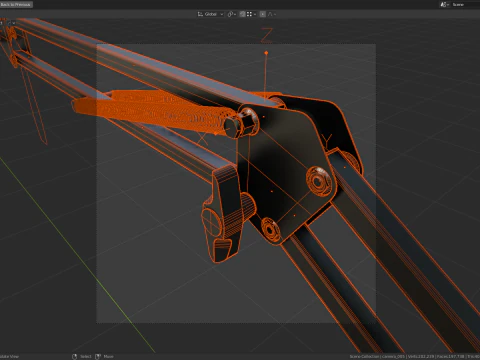The height and width of the screenshot is (360, 480).
Task: Click the Move mouse hint in status bar
Action: [104, 356]
